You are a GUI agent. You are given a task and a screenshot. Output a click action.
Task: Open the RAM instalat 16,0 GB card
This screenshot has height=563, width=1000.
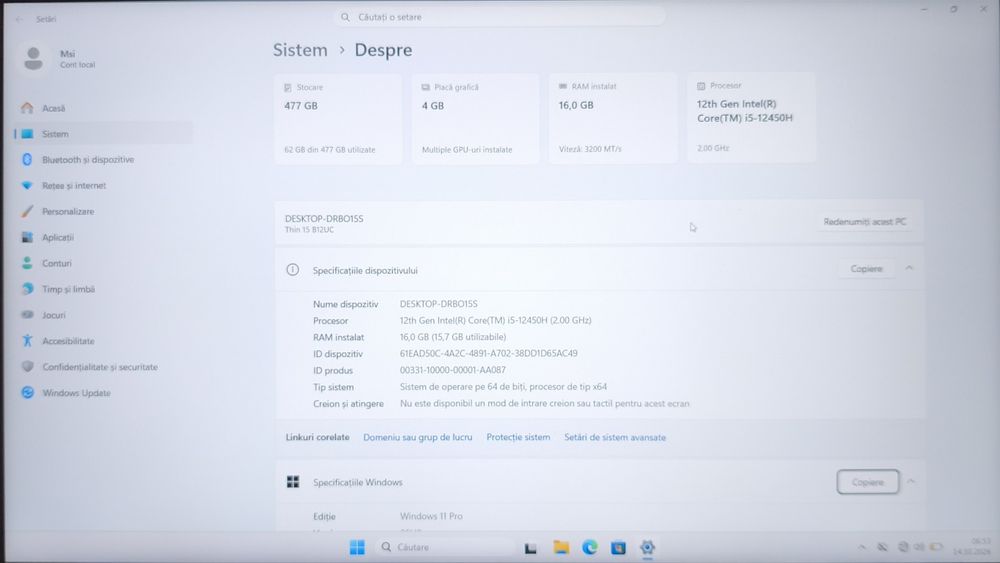click(613, 119)
